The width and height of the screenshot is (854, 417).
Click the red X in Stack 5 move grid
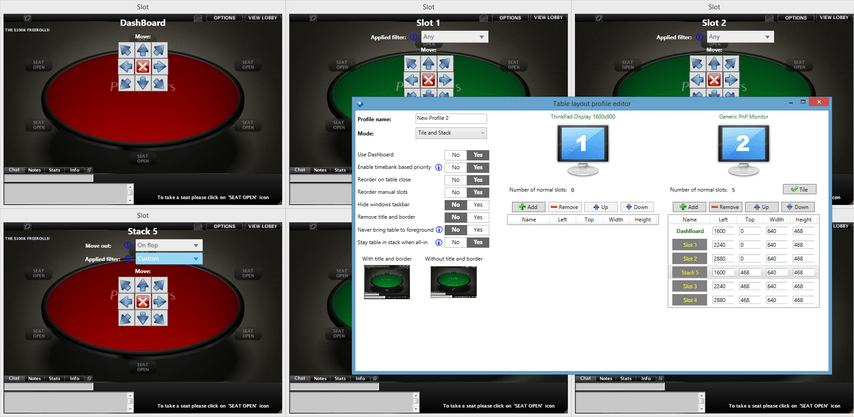pyautogui.click(x=142, y=302)
